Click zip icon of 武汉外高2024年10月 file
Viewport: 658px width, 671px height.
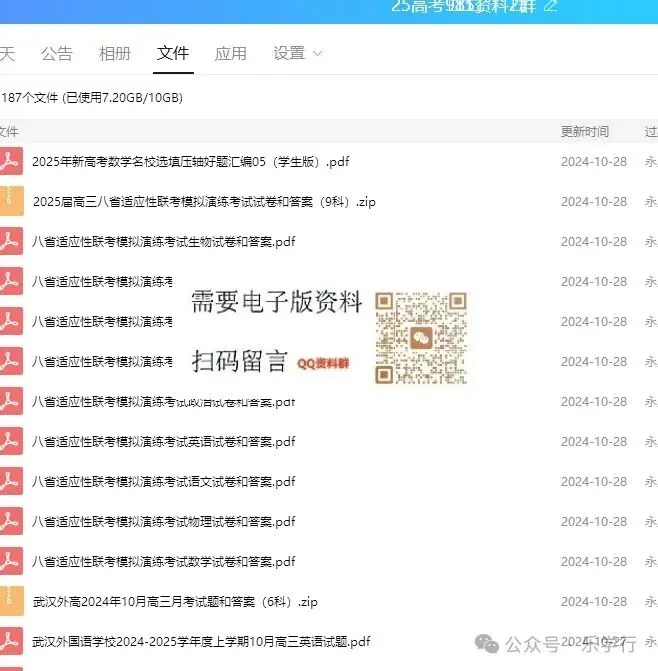pyautogui.click(x=11, y=601)
